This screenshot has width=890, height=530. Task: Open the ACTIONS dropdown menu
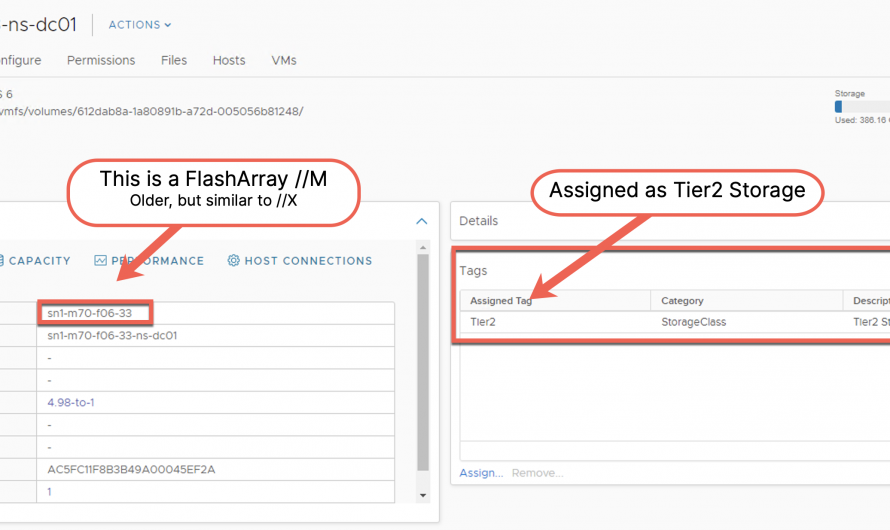pyautogui.click(x=139, y=25)
